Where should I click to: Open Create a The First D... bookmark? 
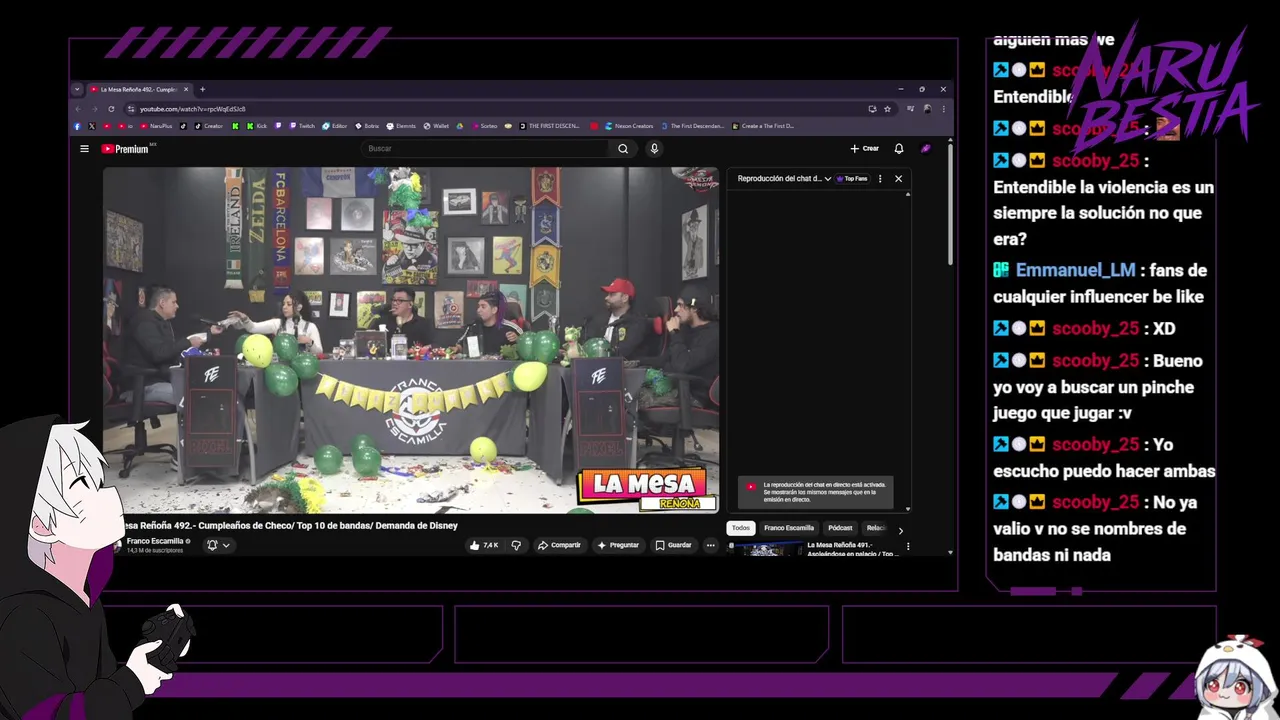(763, 126)
